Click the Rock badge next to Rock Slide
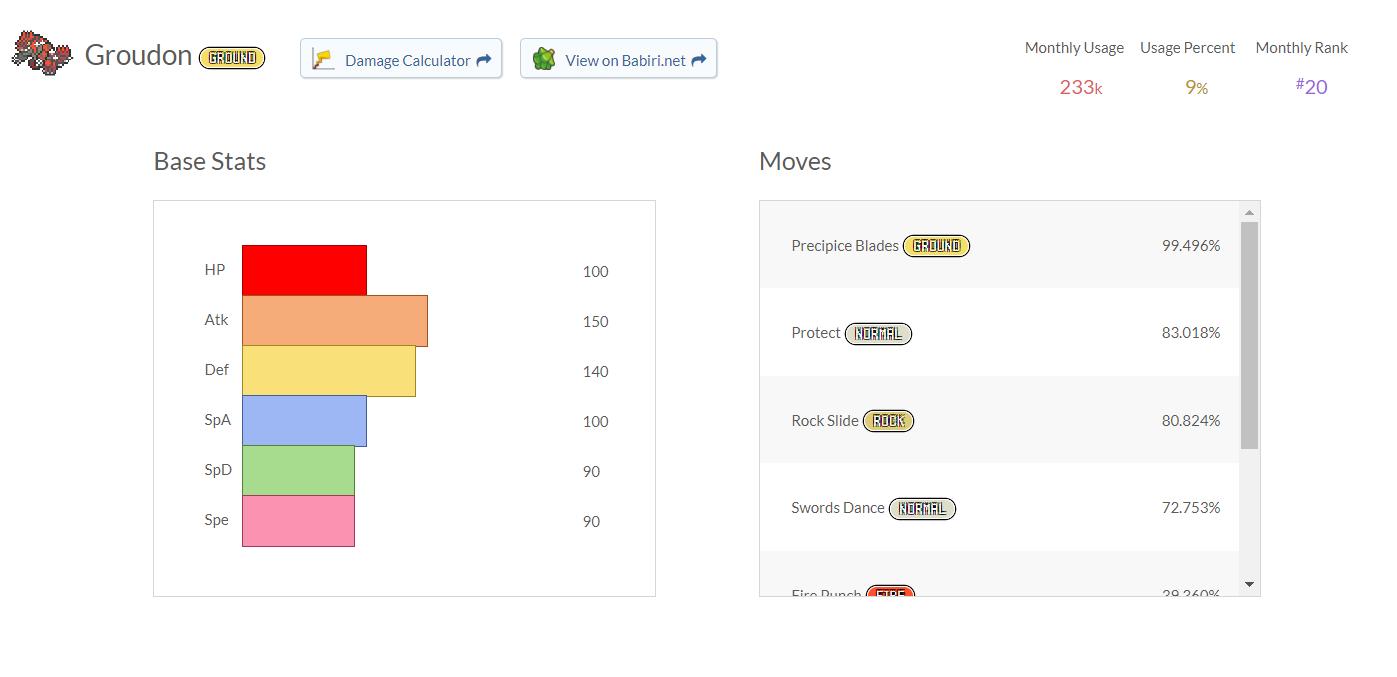The width and height of the screenshot is (1397, 677). pos(888,421)
